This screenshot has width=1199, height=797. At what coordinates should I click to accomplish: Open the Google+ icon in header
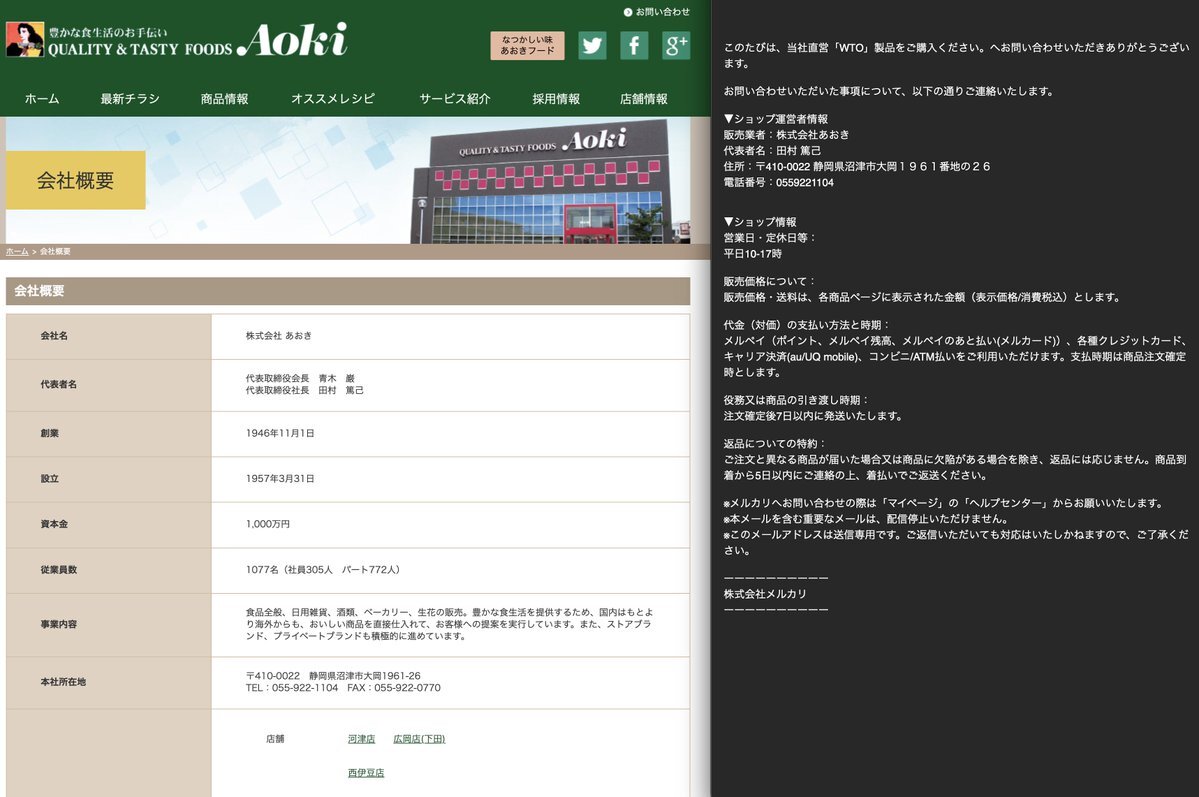[676, 46]
